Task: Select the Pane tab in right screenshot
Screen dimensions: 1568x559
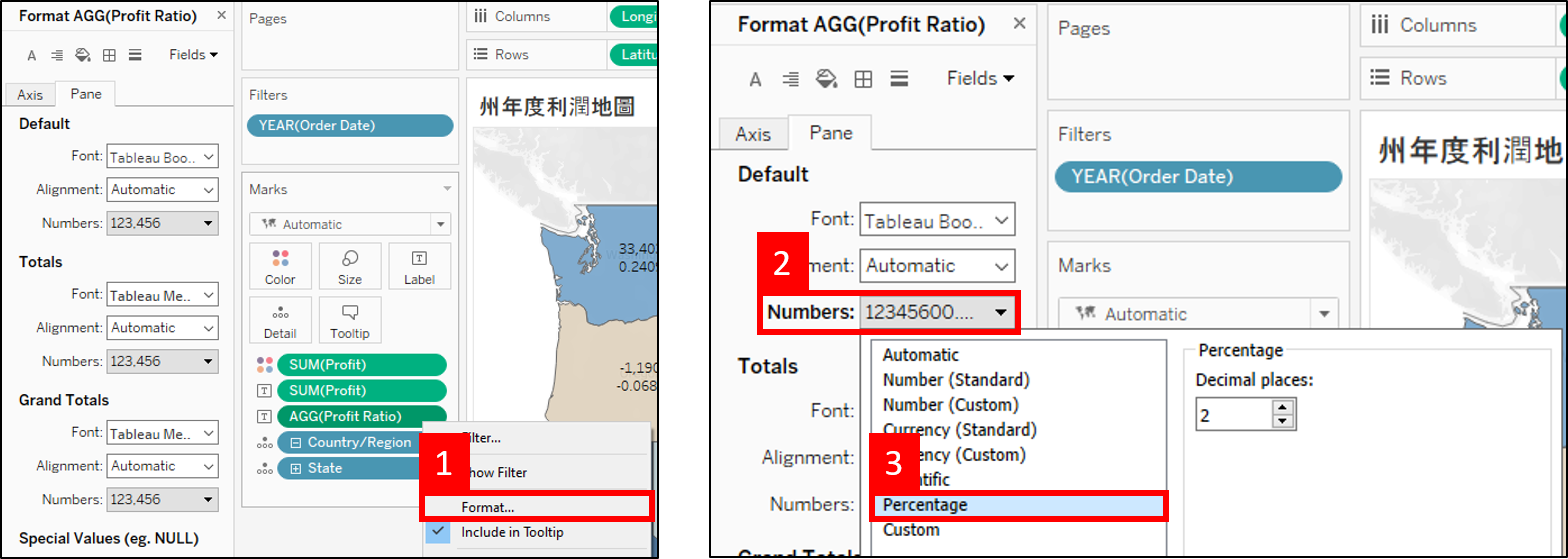Action: click(x=831, y=132)
